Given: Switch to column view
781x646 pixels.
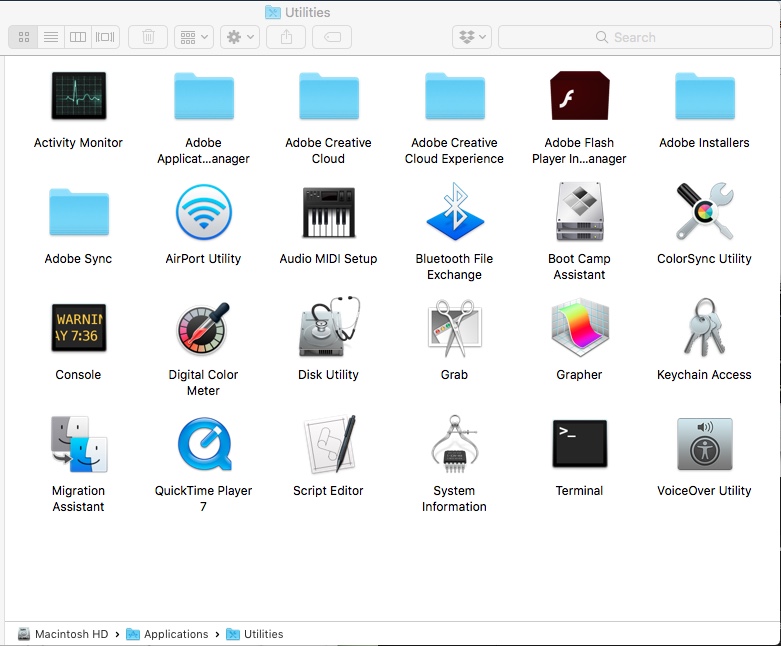Looking at the screenshot, I should pos(78,37).
